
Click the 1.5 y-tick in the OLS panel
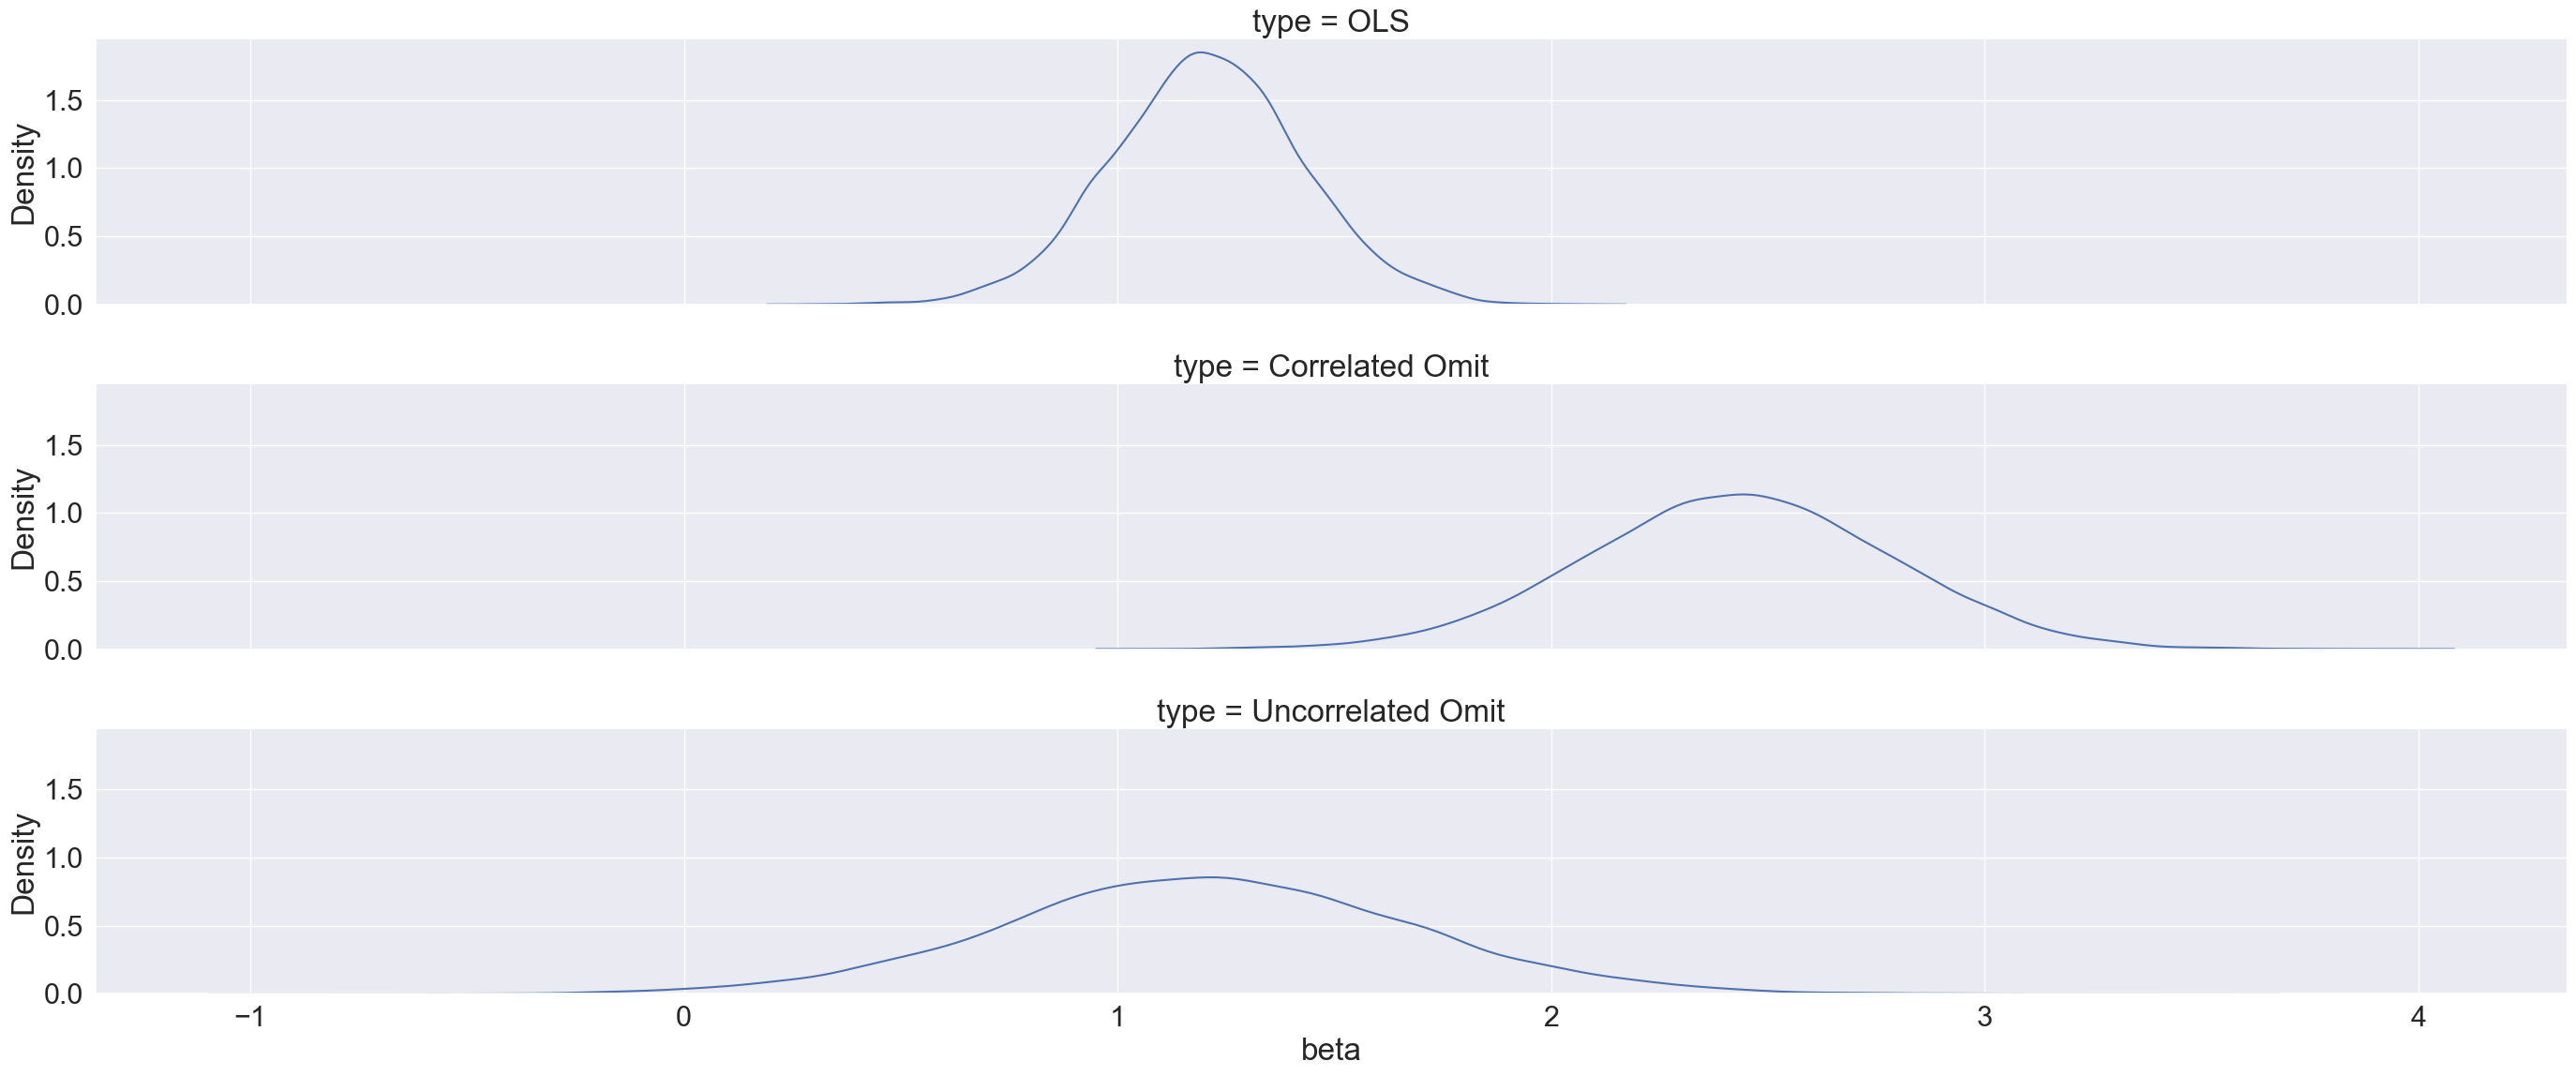pos(63,101)
